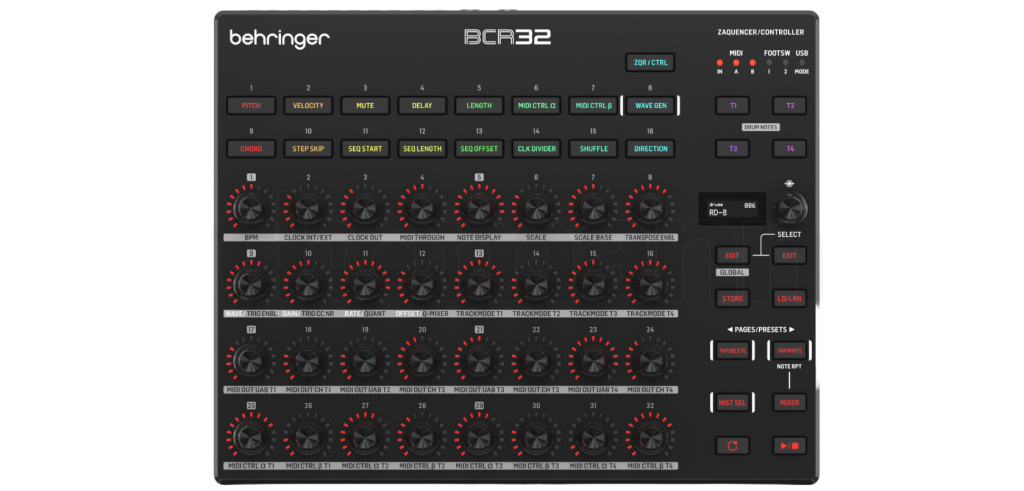Click the TAP DELETE page button

732,351
